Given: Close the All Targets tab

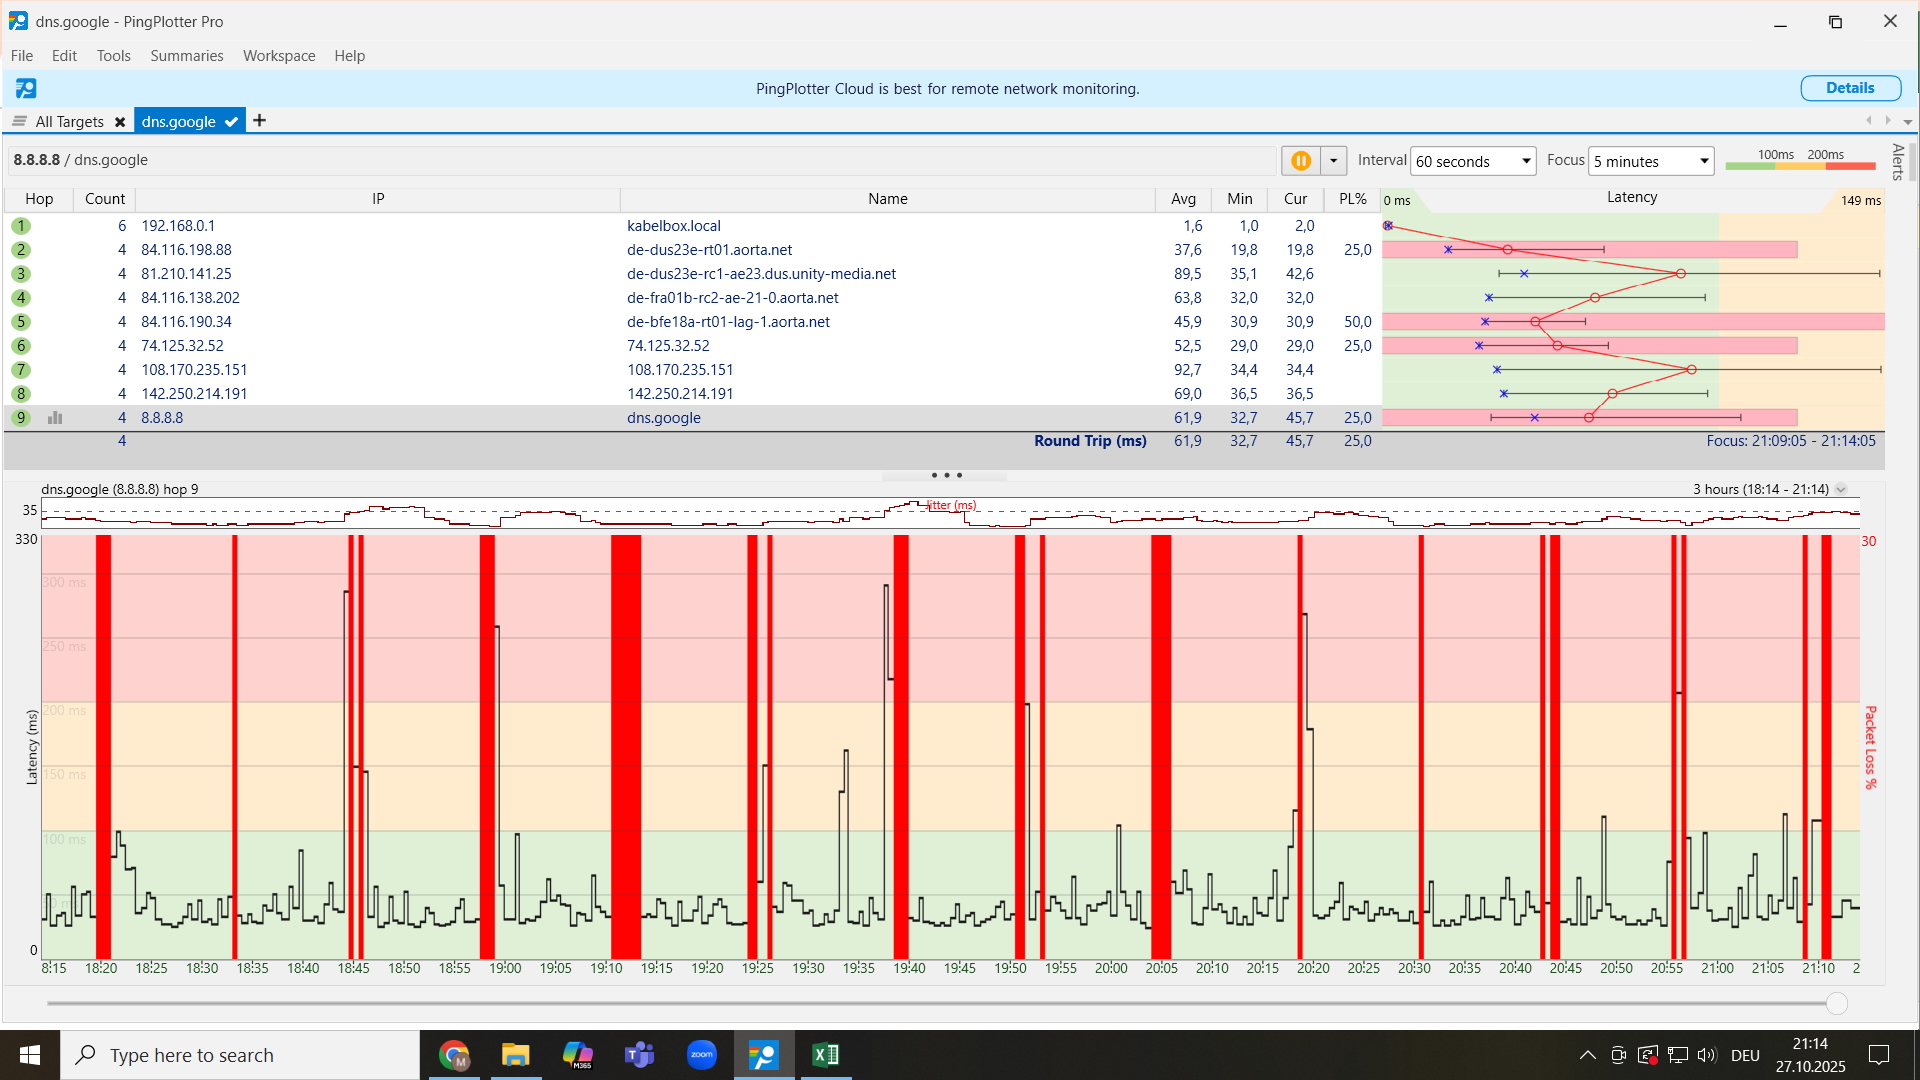Looking at the screenshot, I should pos(120,122).
